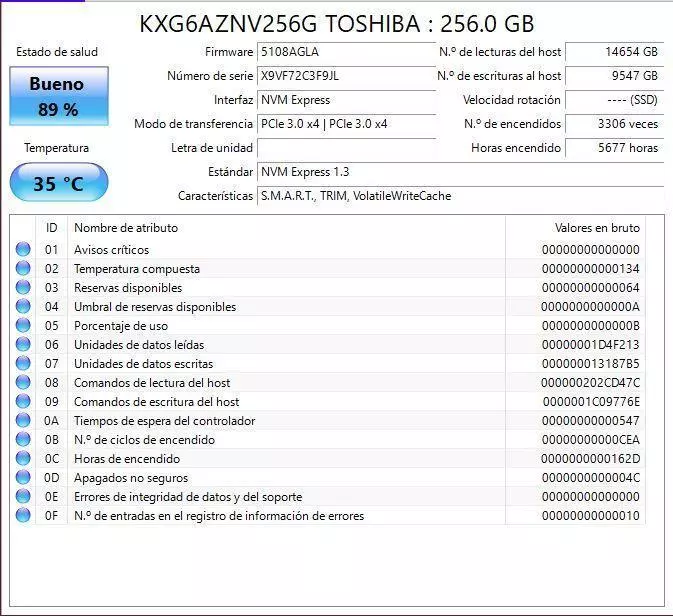This screenshot has width=673, height=616.
Task: Click the status orb for registro de información de errores
Action: 23,515
